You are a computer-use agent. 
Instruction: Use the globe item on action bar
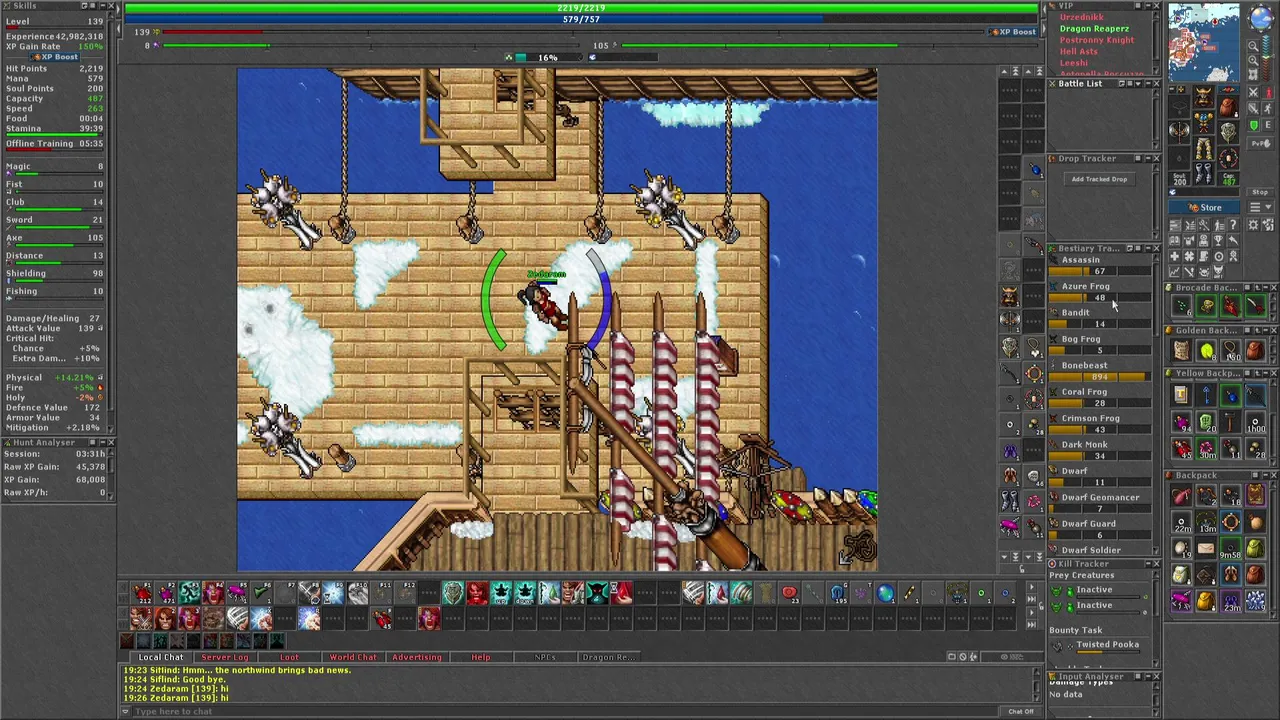point(886,592)
